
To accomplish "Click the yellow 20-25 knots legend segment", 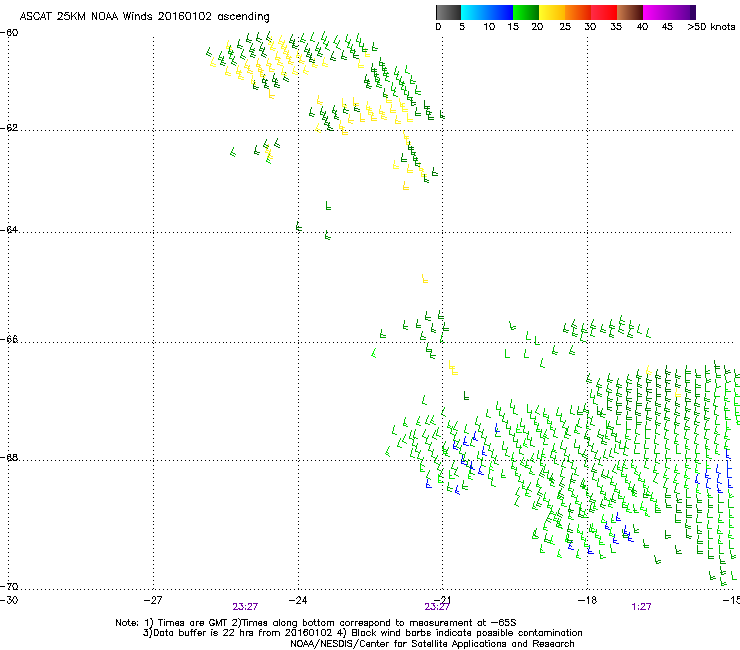I will pos(552,12).
